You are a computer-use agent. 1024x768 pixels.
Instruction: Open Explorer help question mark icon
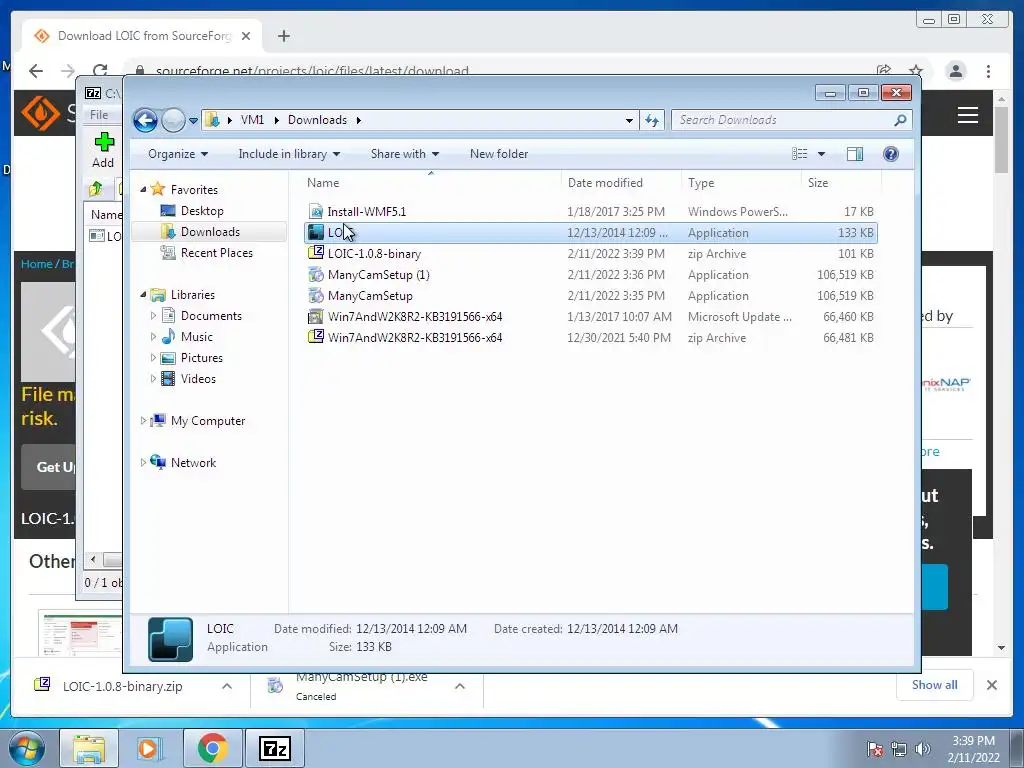tap(891, 154)
